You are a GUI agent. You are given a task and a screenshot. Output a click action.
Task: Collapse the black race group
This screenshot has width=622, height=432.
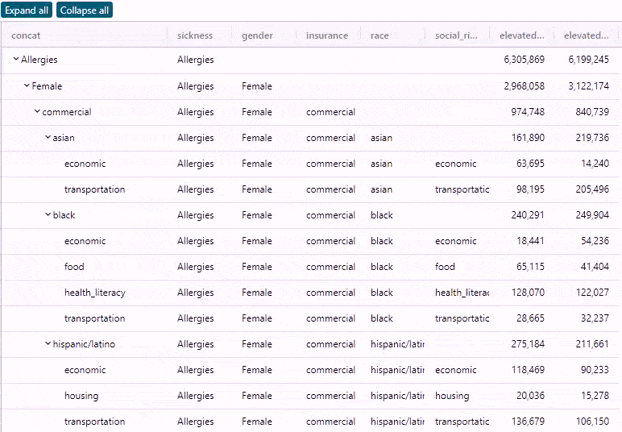click(x=47, y=215)
